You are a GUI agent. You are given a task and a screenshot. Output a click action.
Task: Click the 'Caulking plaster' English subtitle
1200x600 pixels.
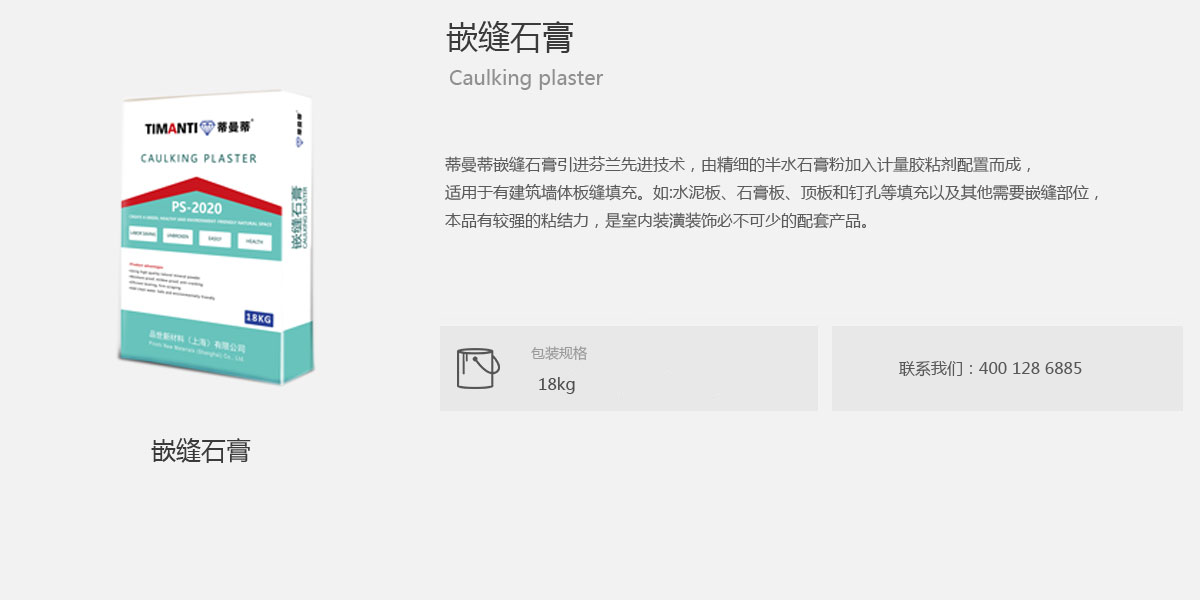tap(526, 78)
